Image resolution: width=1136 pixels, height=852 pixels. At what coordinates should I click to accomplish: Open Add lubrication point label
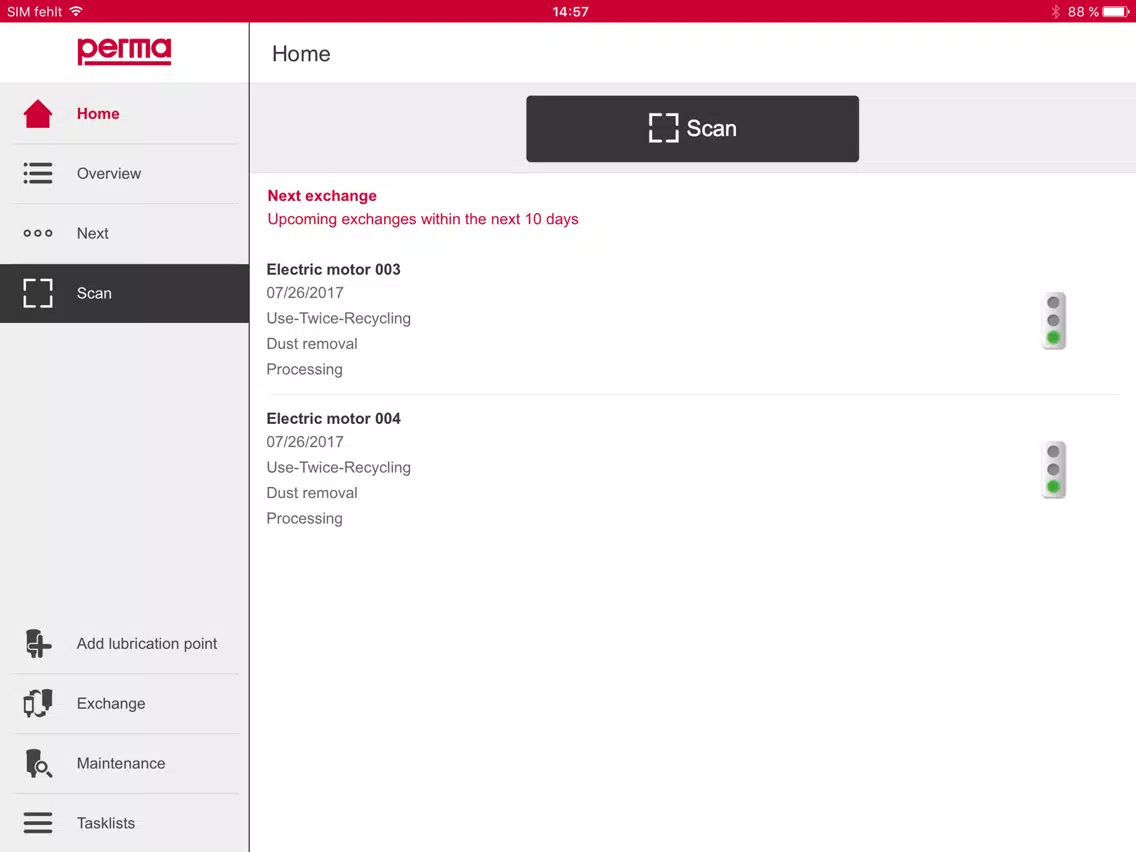click(x=147, y=643)
